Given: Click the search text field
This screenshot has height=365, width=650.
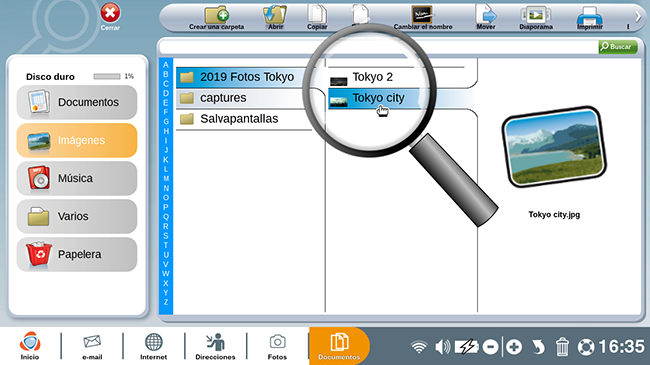Looking at the screenshot, I should click(378, 47).
